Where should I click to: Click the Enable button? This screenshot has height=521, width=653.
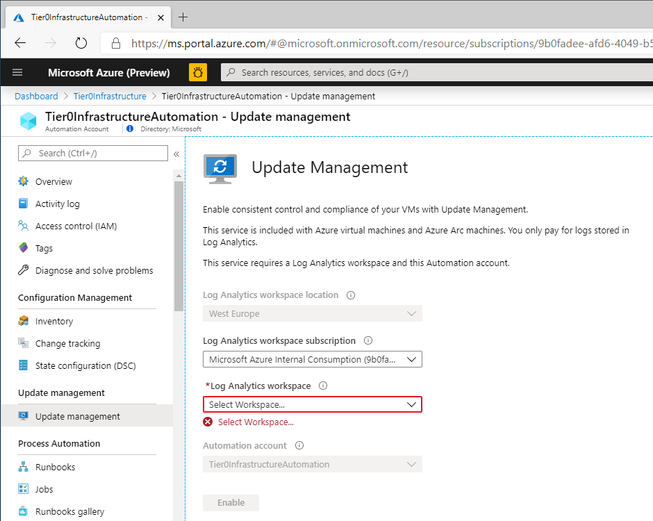point(231,503)
